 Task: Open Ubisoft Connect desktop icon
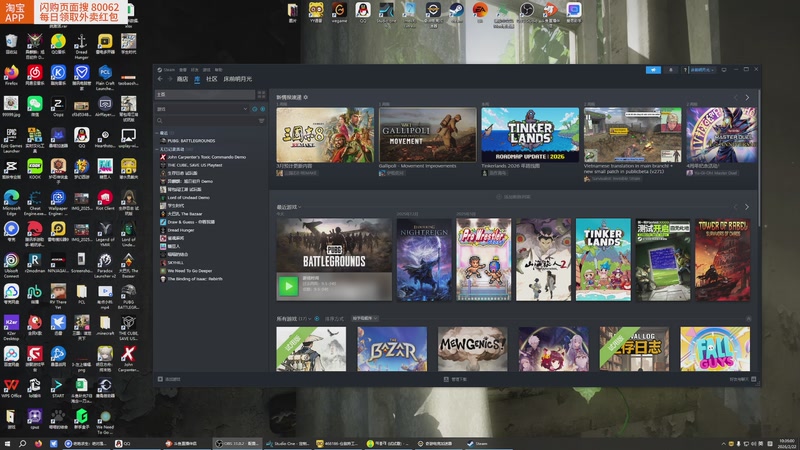pyautogui.click(x=11, y=265)
